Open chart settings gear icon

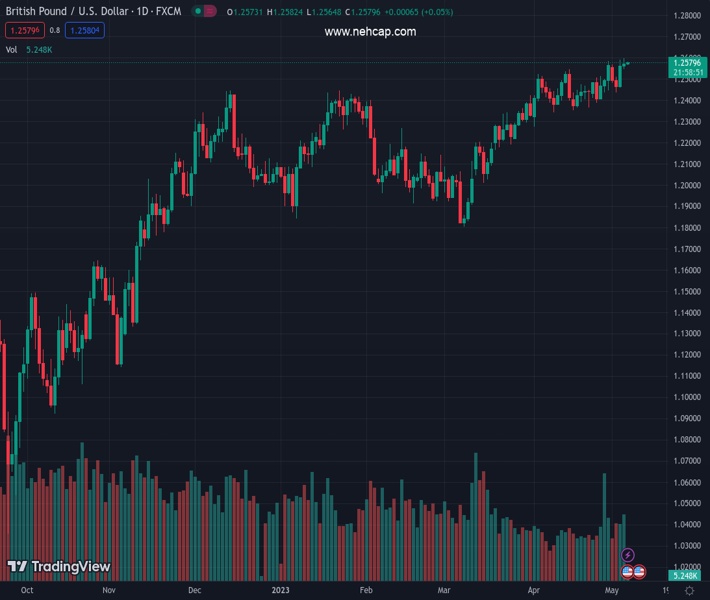(689, 591)
